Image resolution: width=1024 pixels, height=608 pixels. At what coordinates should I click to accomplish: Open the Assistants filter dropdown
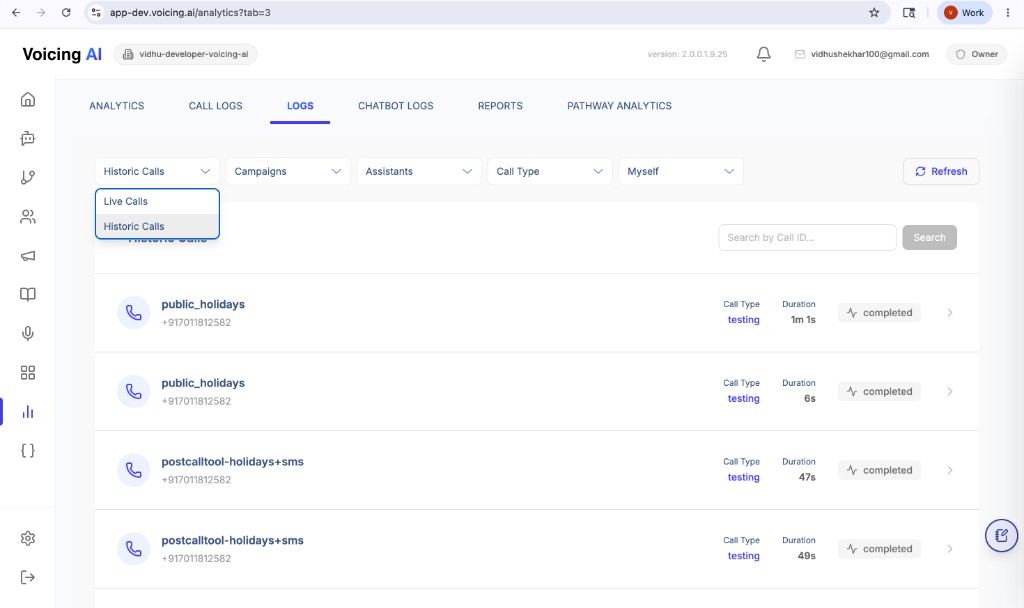[419, 171]
